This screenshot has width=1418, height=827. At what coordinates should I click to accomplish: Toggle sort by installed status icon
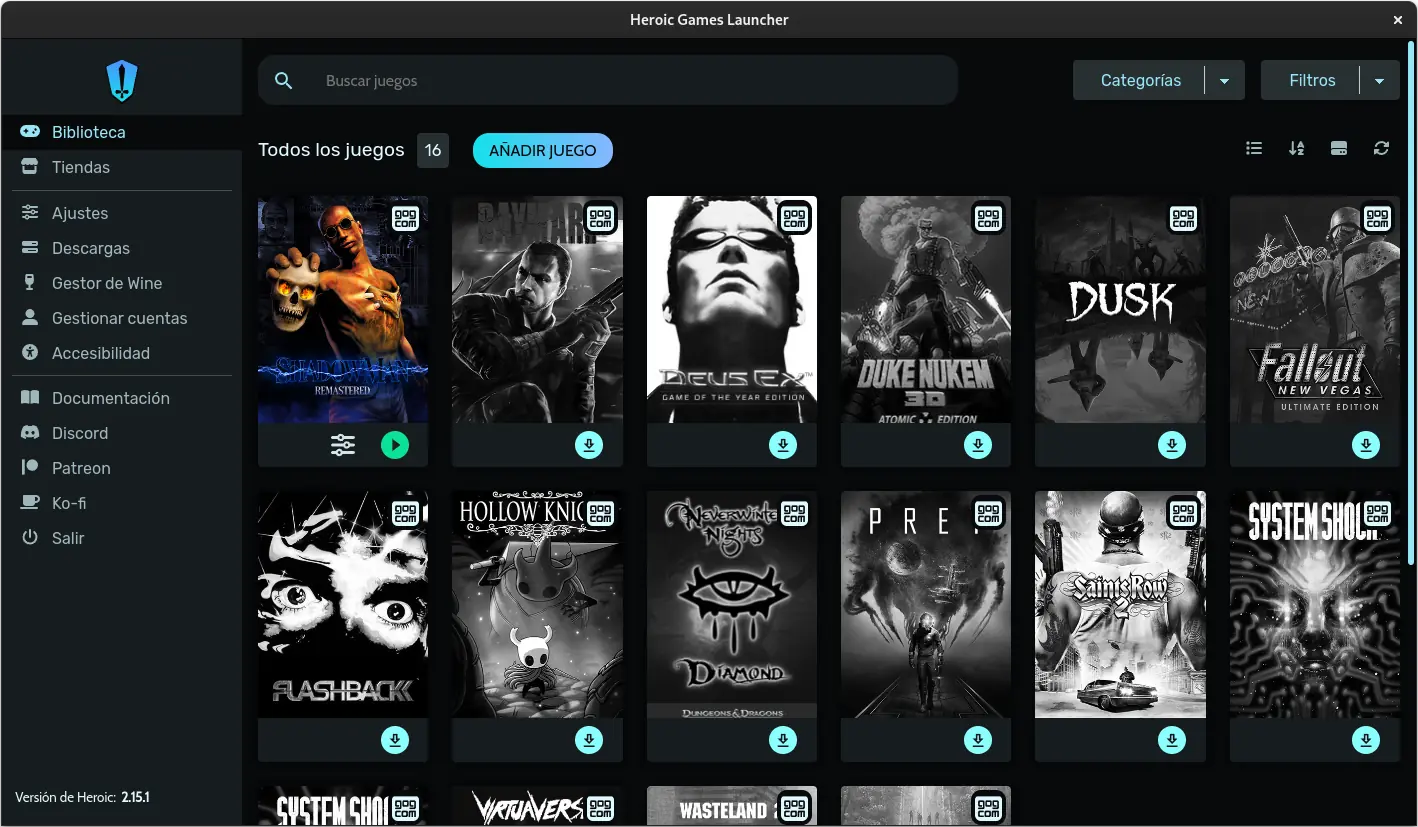(1339, 148)
